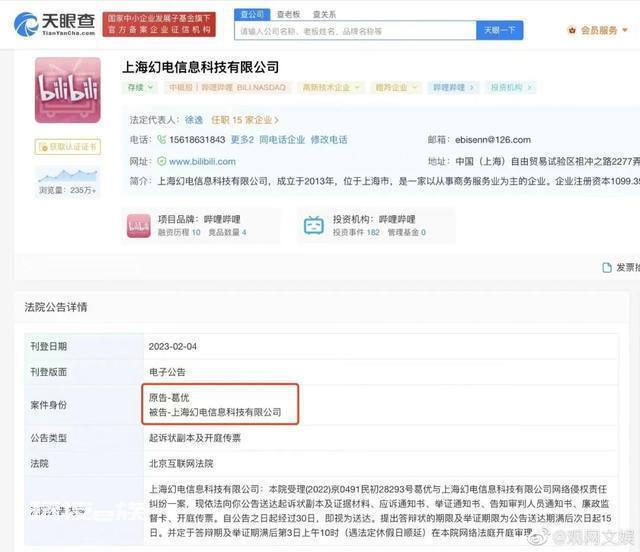The height and width of the screenshot is (552, 640).
Task: Click the bilibili company logo image
Action: pyautogui.click(x=68, y=90)
